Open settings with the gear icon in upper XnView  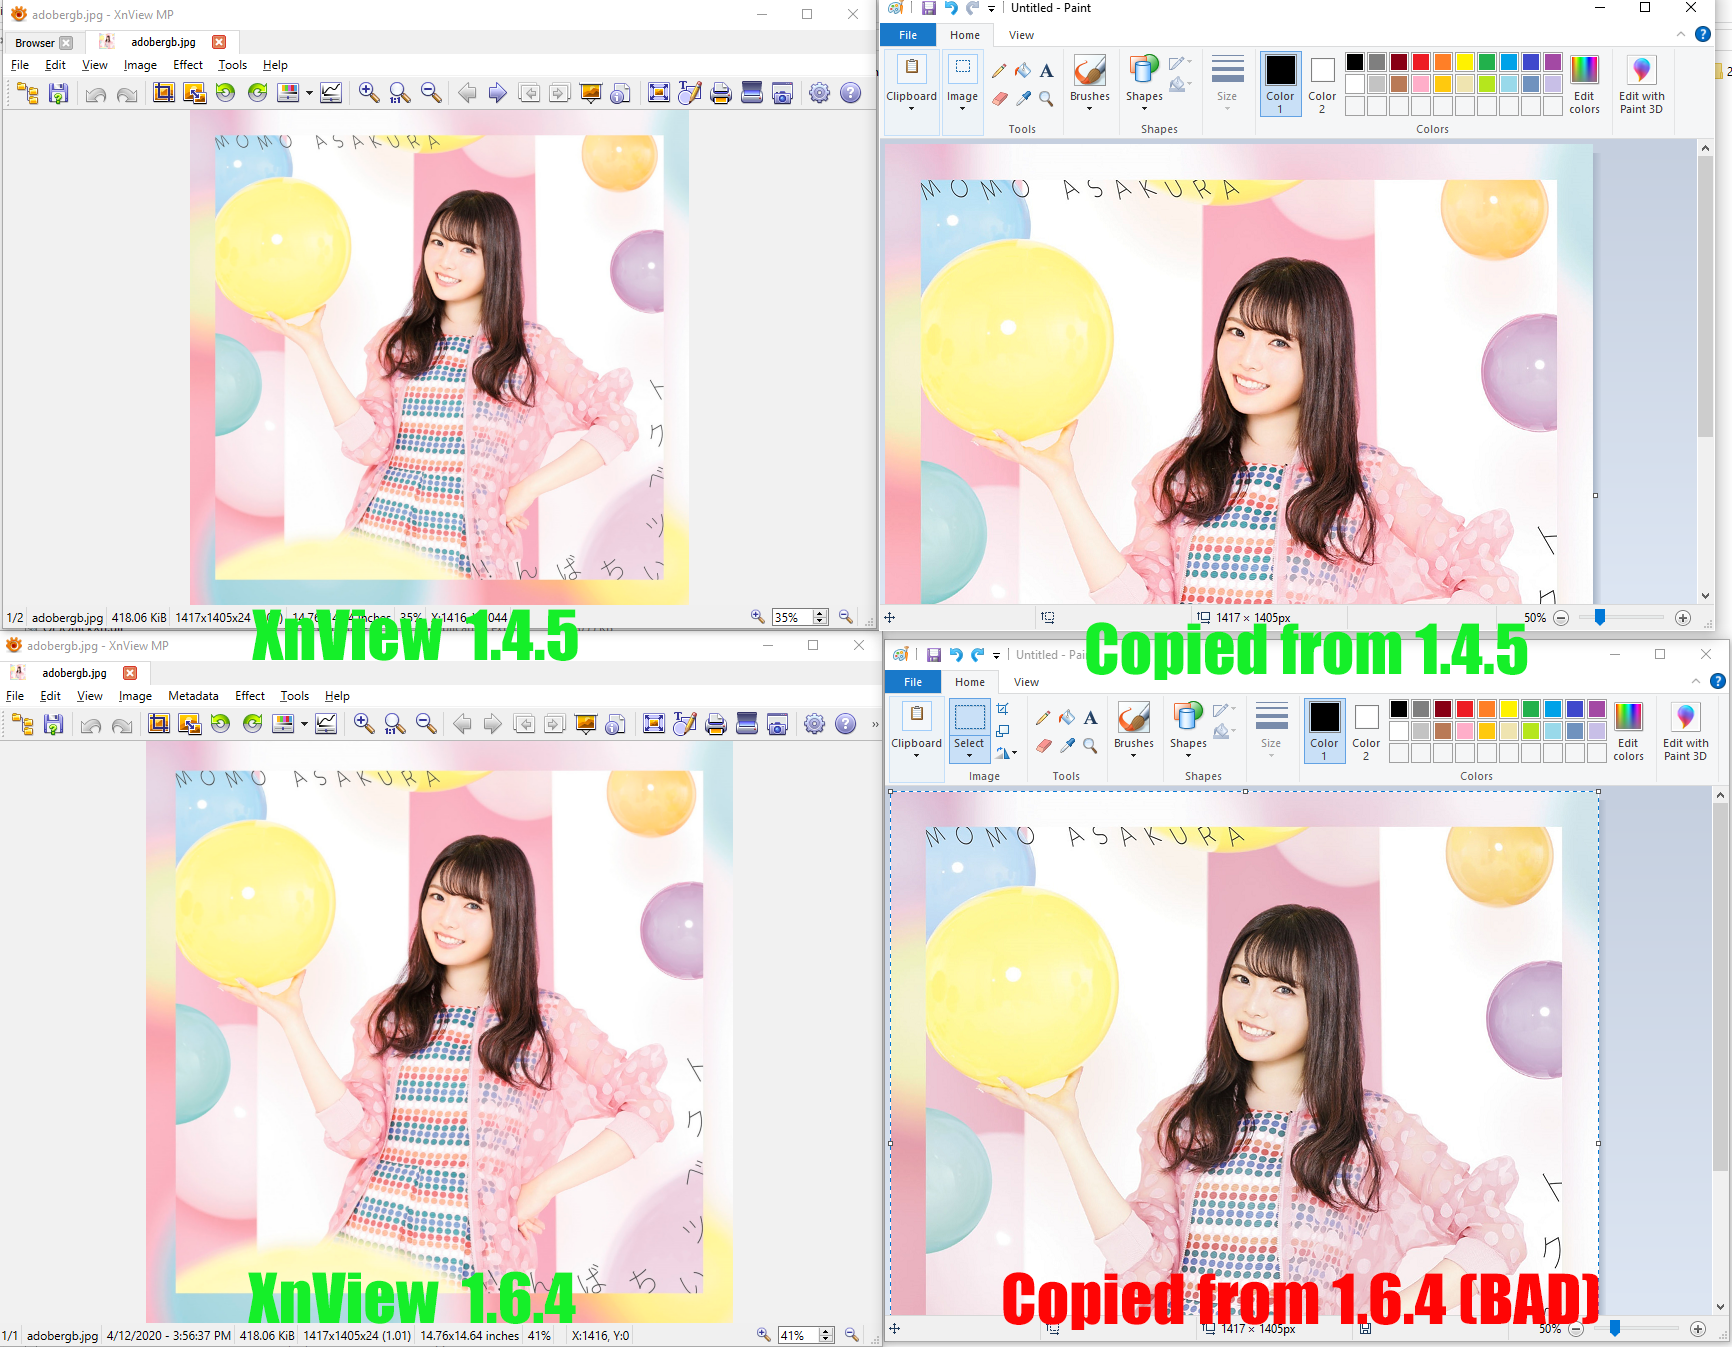pos(819,93)
